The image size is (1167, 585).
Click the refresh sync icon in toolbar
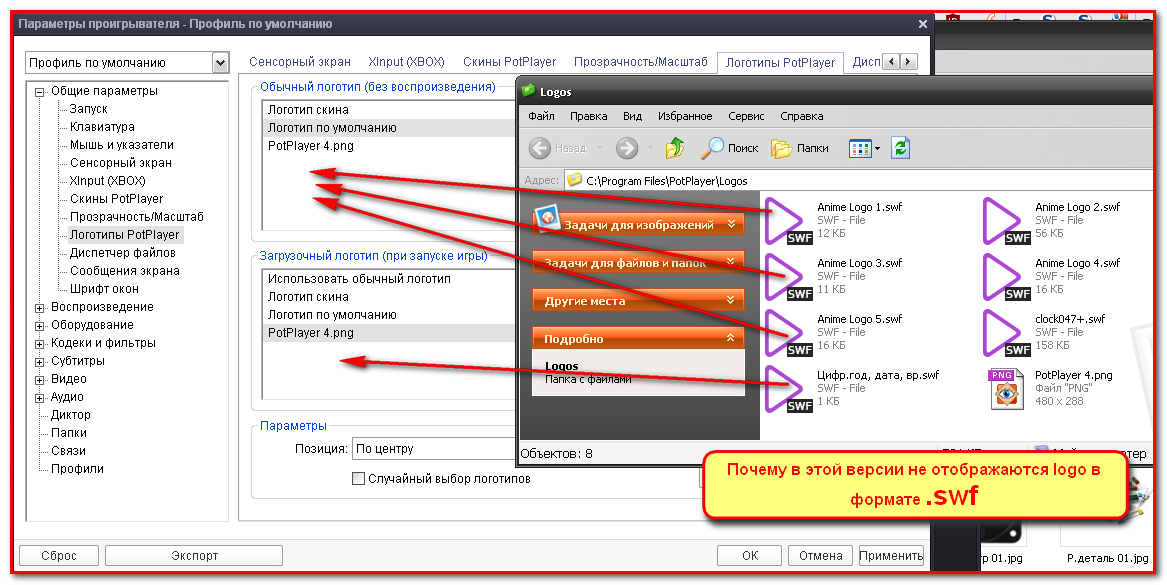pos(900,148)
